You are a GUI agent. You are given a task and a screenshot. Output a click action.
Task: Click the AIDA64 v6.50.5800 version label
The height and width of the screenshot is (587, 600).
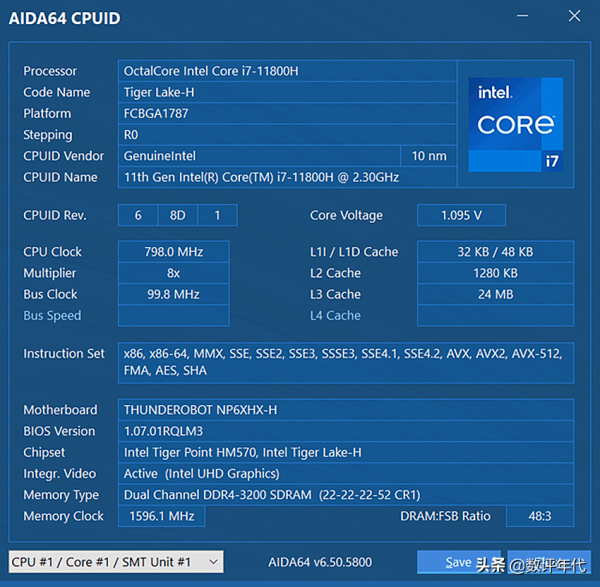320,562
